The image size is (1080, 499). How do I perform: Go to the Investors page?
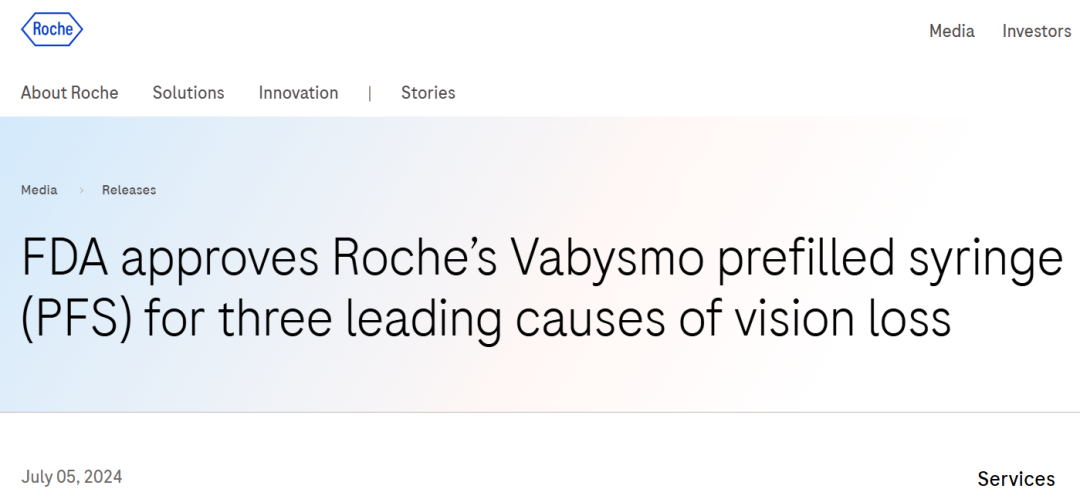(x=1036, y=31)
